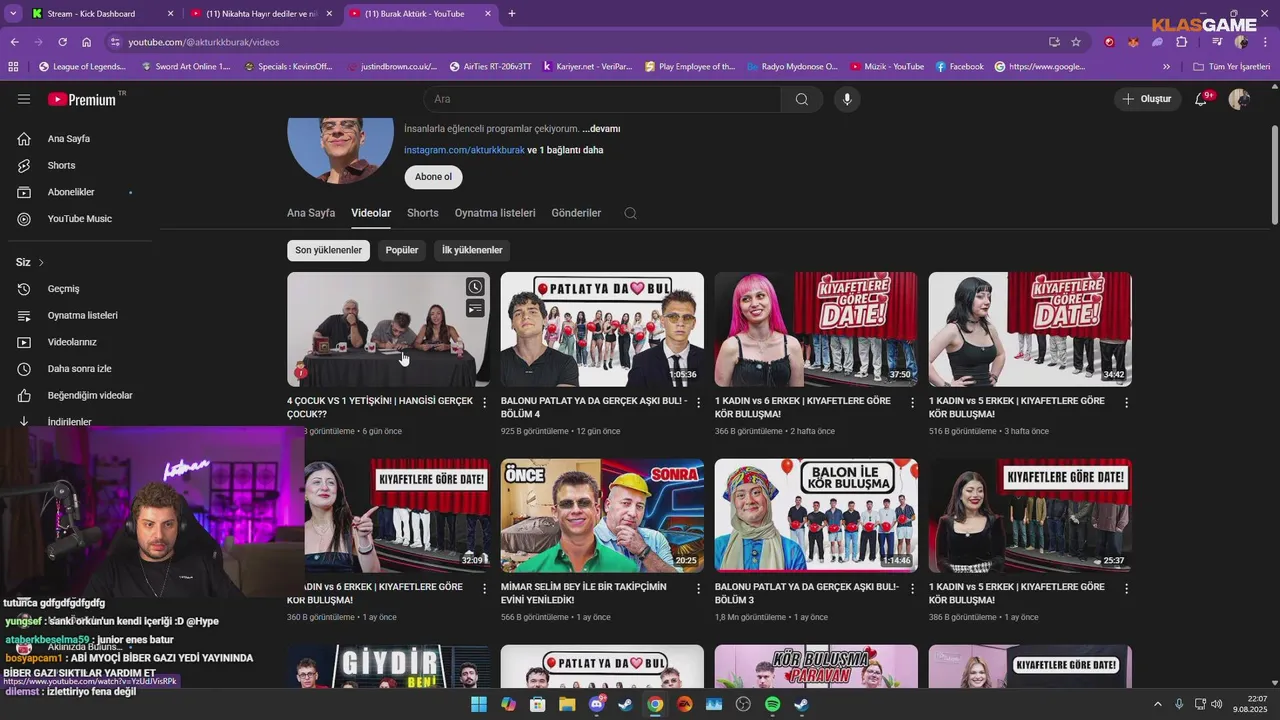Click the magnifier search button
1280x720 pixels.
click(802, 99)
